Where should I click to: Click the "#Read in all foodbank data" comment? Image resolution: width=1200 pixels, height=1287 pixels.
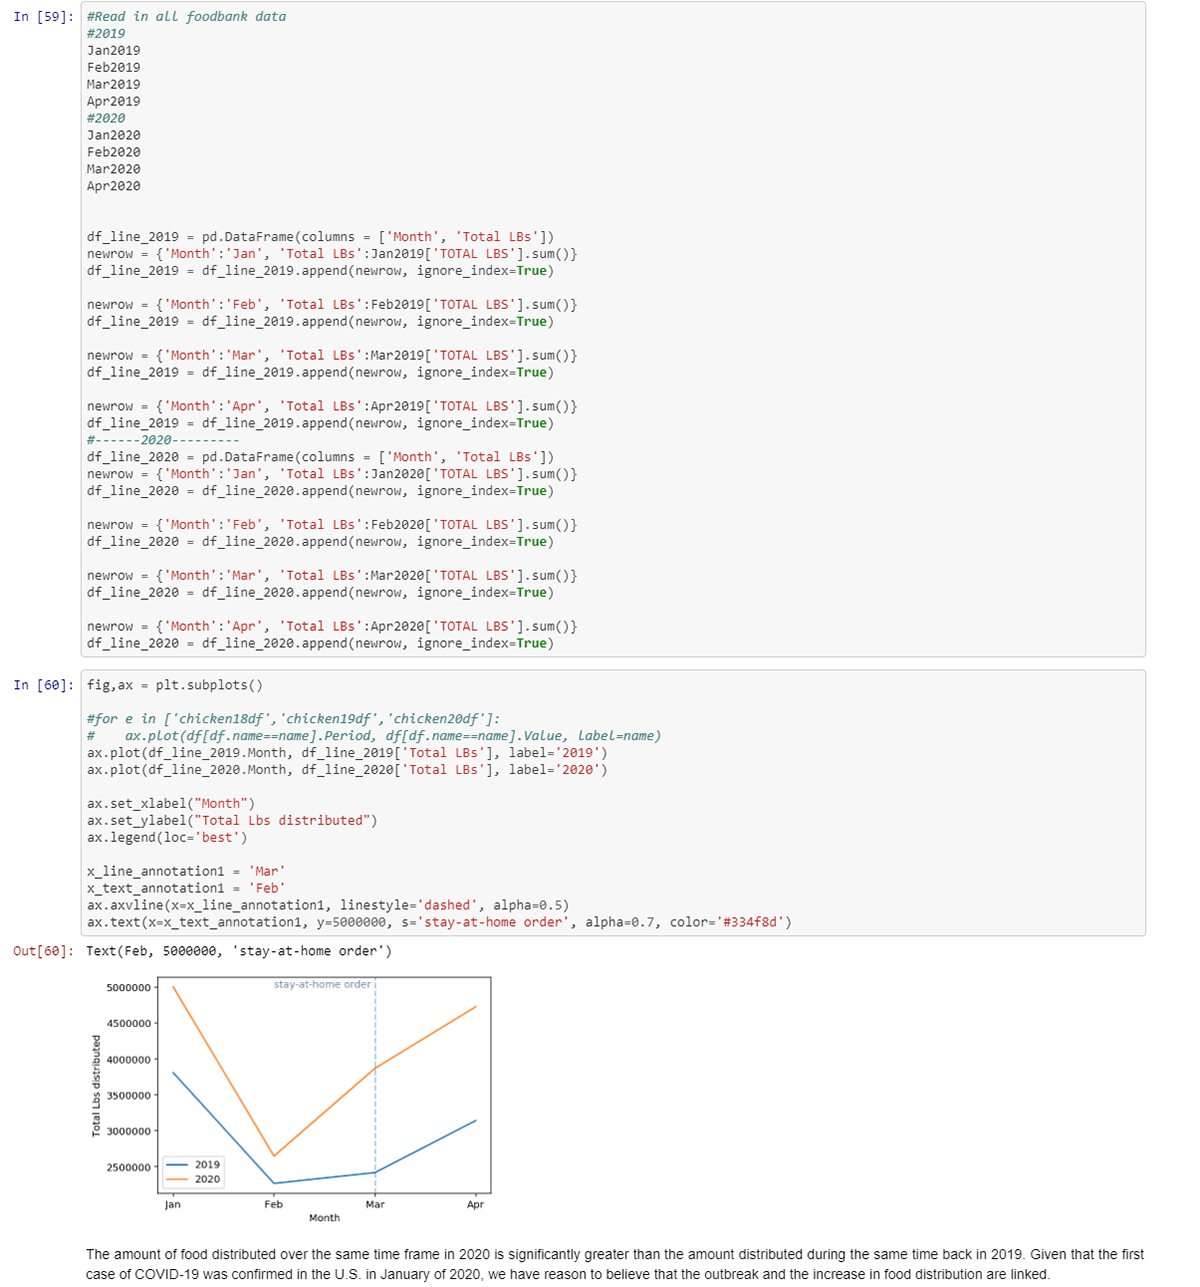tap(186, 17)
